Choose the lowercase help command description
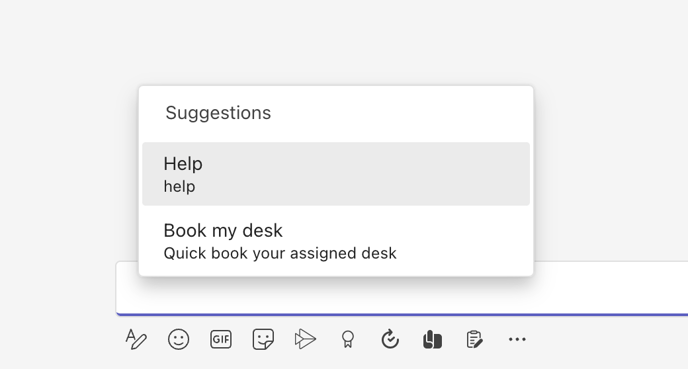Image resolution: width=688 pixels, height=369 pixels. (179, 187)
